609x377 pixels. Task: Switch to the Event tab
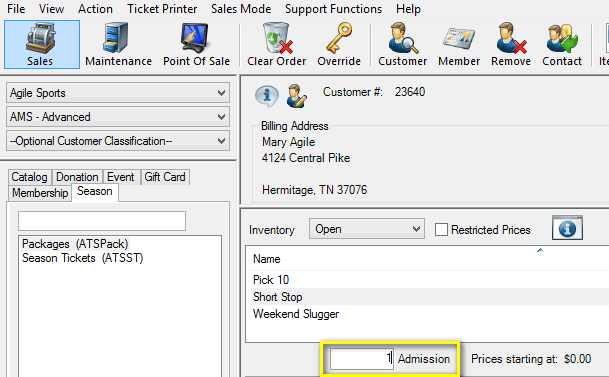click(121, 177)
